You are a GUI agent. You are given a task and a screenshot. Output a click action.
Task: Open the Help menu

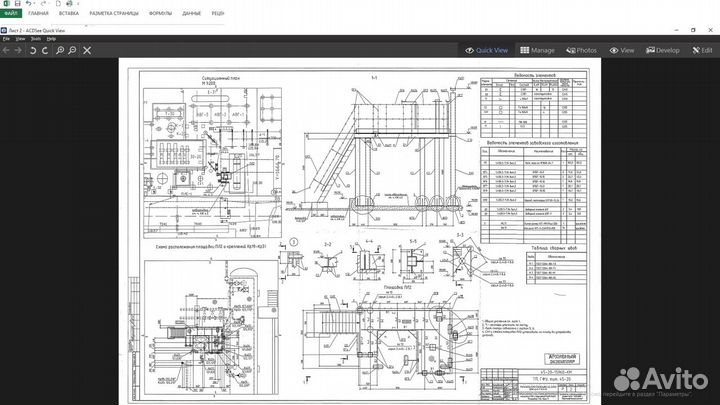51,38
